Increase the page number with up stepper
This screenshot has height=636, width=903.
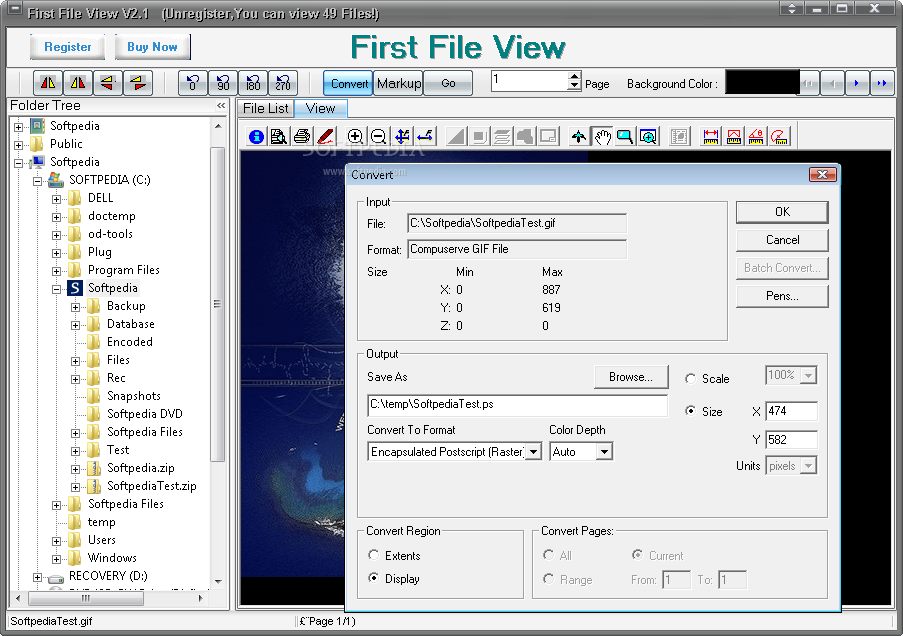574,76
